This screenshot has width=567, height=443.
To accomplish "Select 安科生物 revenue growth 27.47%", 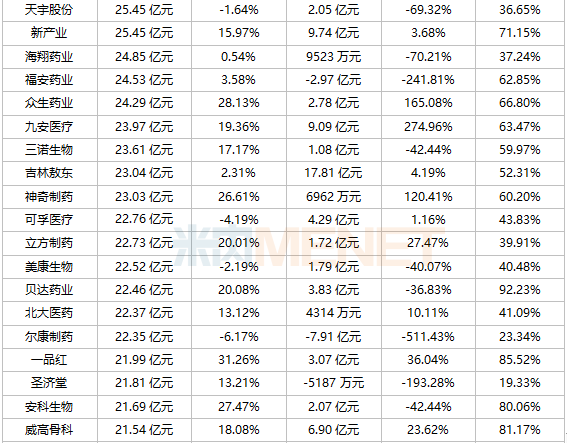I will point(239,407).
